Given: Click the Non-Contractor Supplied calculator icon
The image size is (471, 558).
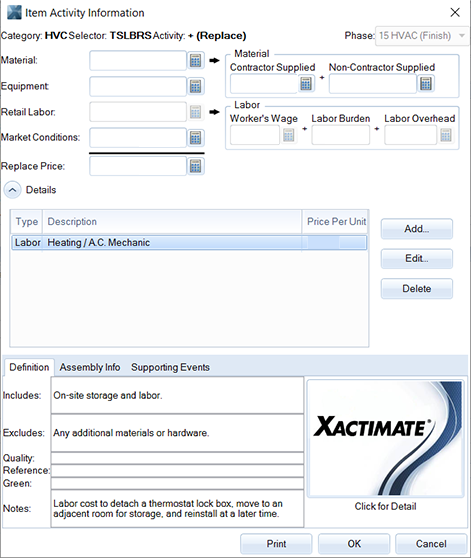Looking at the screenshot, I should 426,84.
